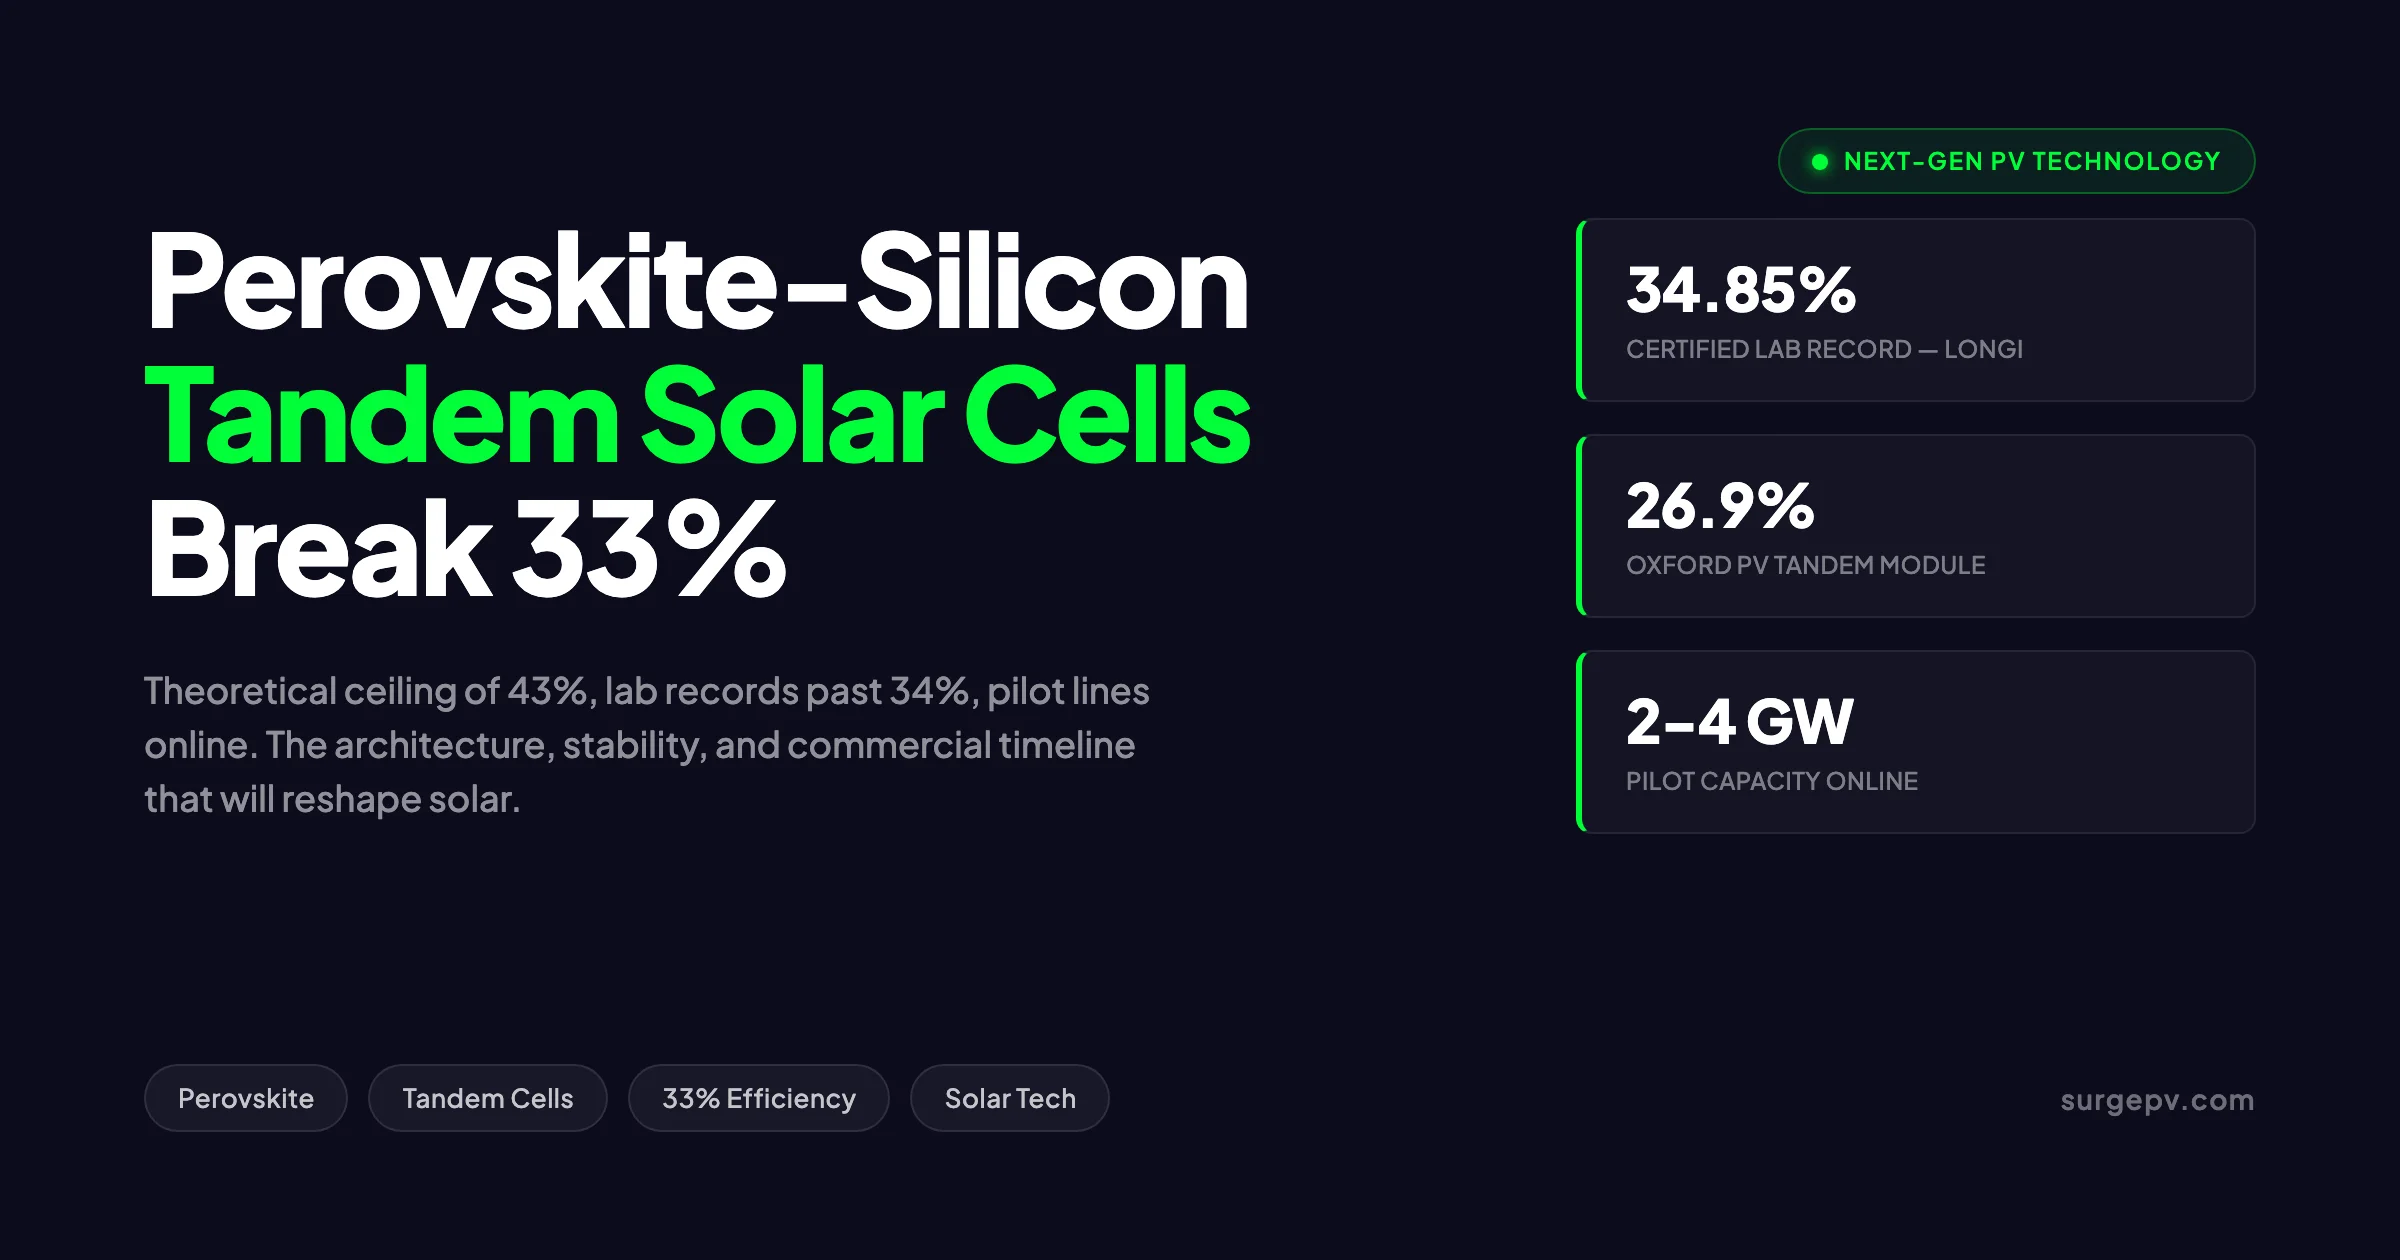Image resolution: width=2400 pixels, height=1260 pixels.
Task: Click the 2–4 GW stat value
Action: (x=1740, y=721)
